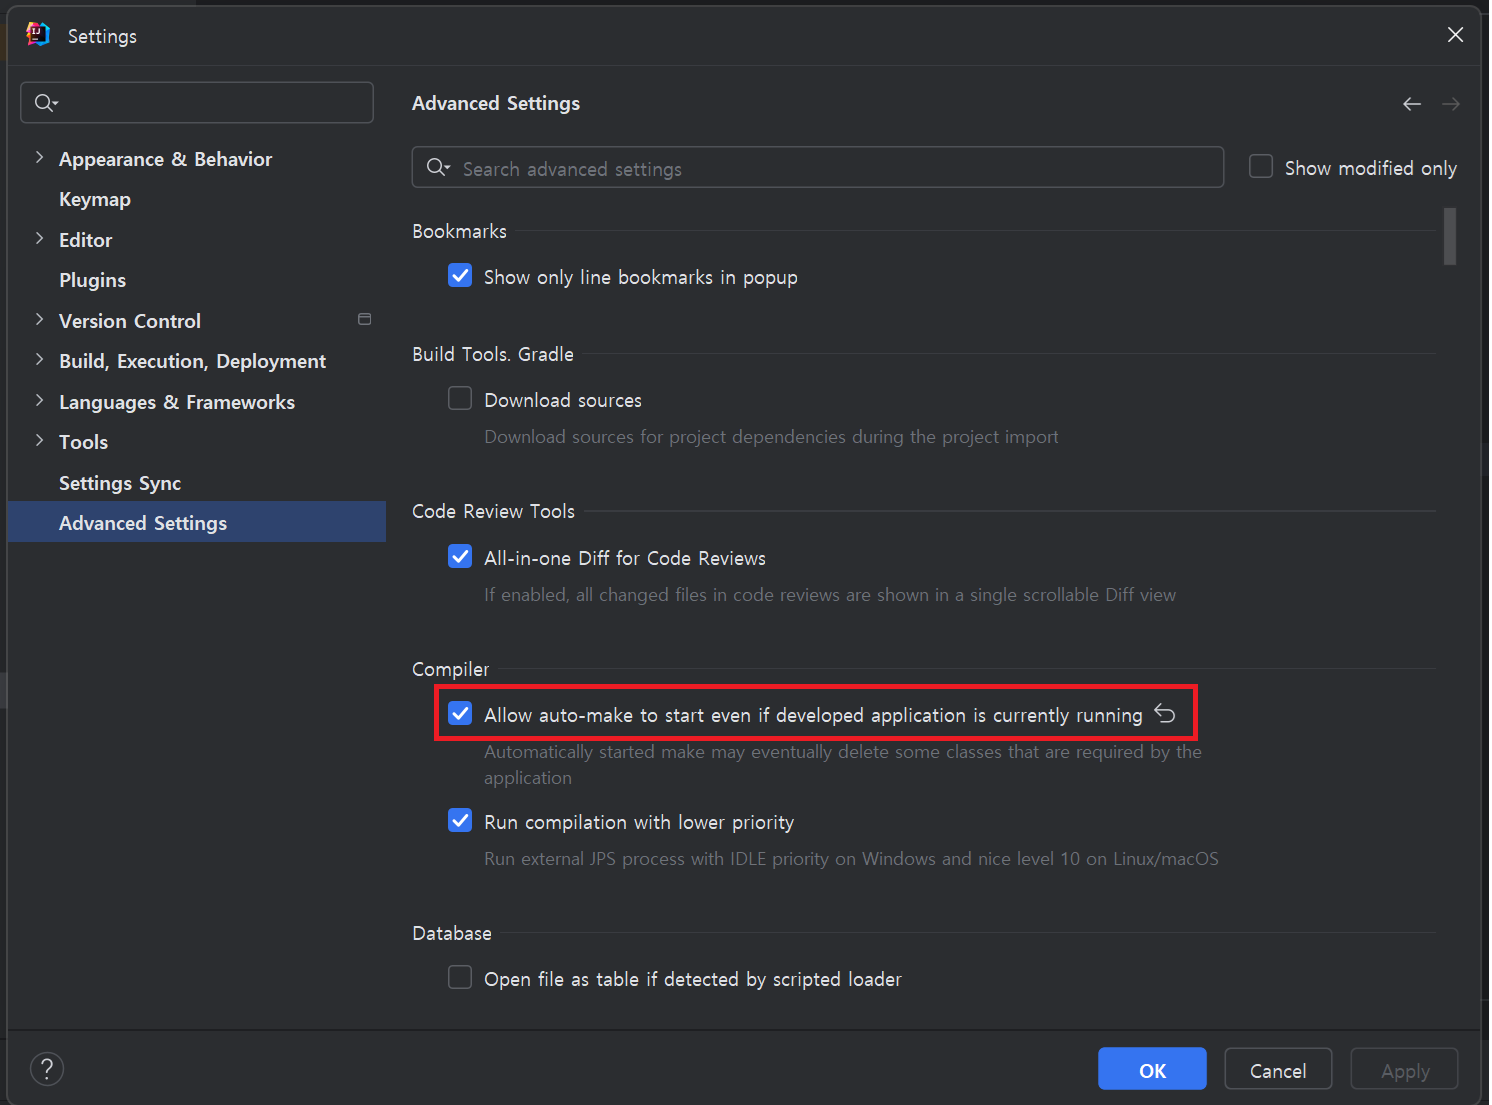Click the Cancel button

(x=1277, y=1068)
